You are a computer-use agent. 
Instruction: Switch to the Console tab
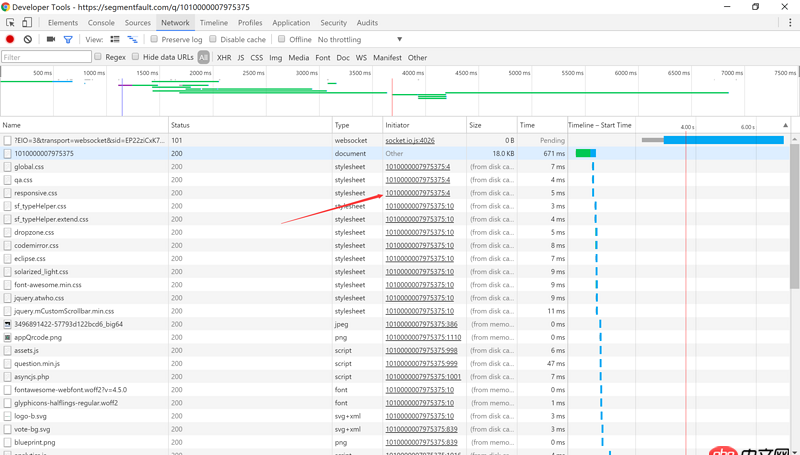(x=101, y=22)
